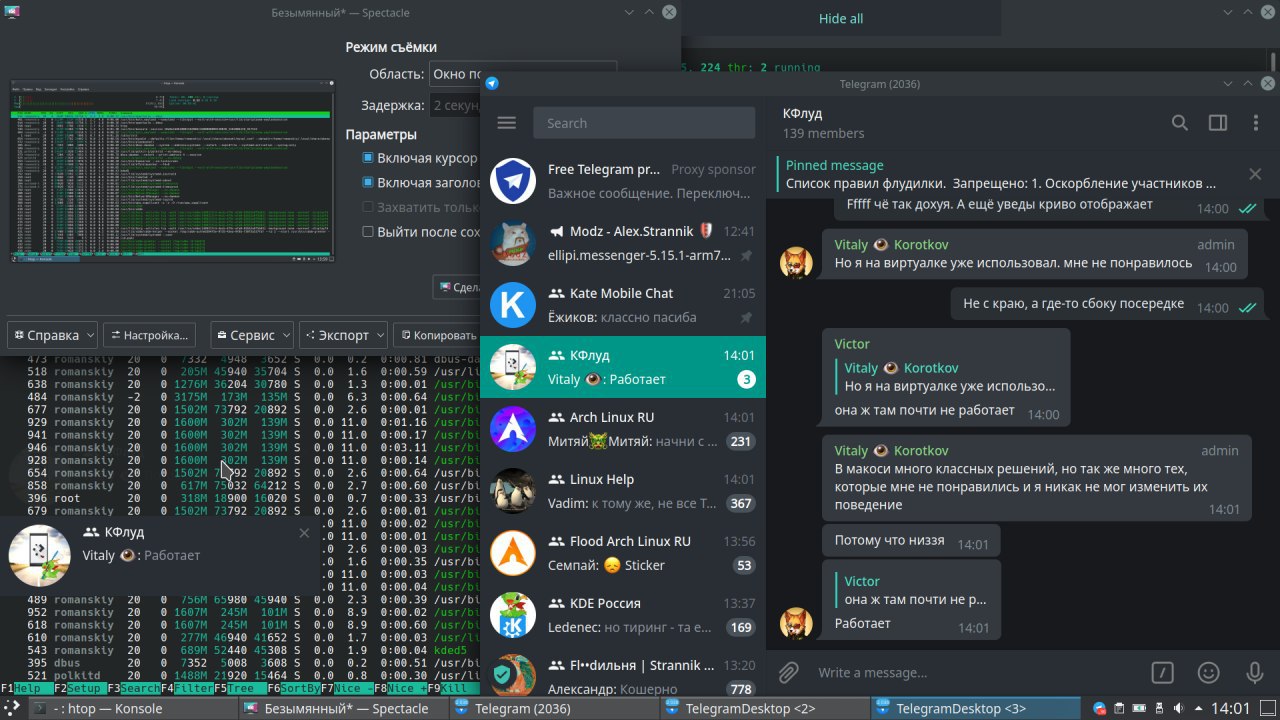The height and width of the screenshot is (720, 1280).
Task: Toggle the 'Включая курсор' checkbox in Spectacle
Action: tap(368, 158)
